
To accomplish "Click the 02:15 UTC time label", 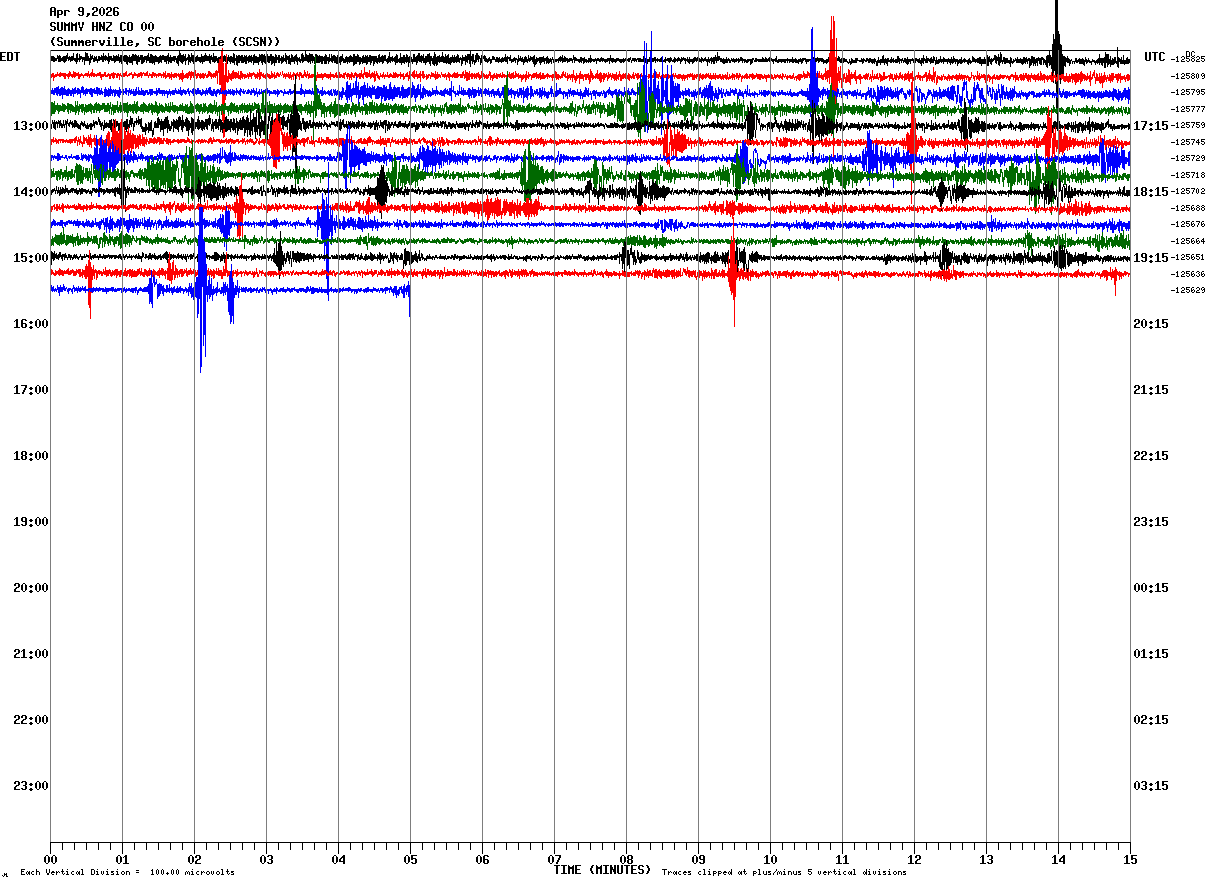I will (1151, 720).
